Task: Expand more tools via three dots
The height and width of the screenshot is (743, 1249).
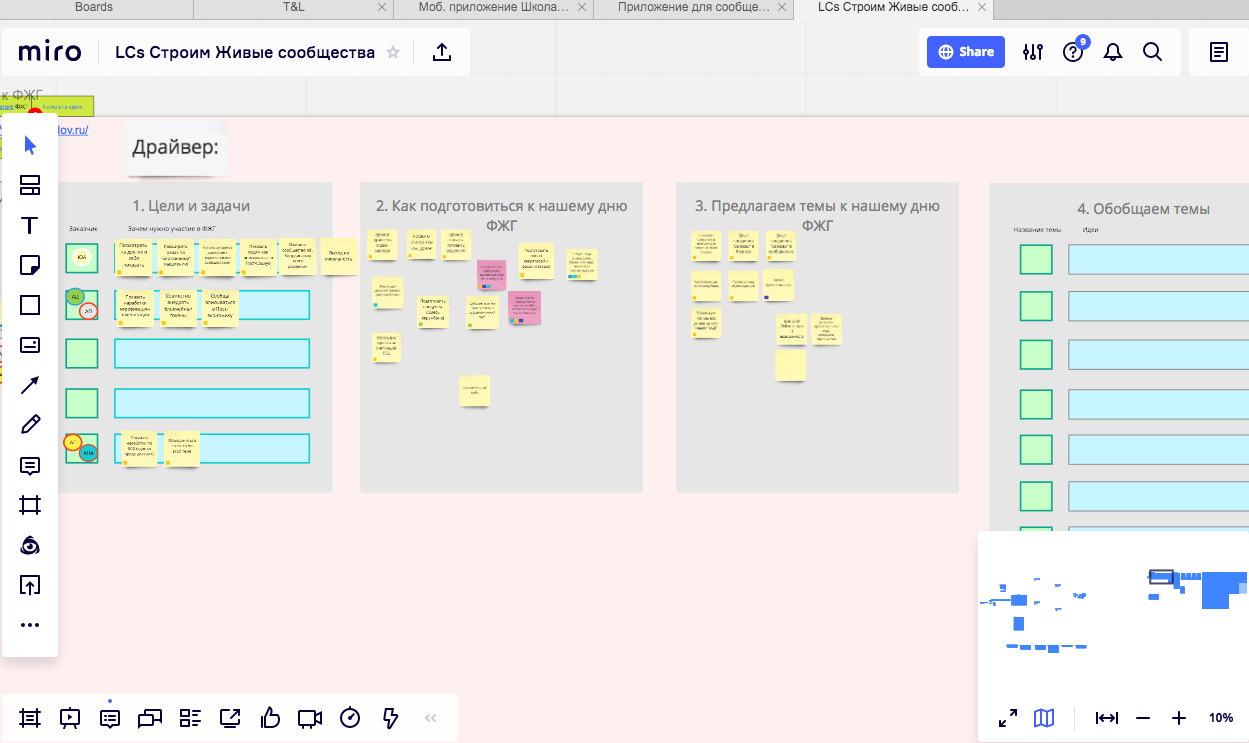Action: [30, 625]
